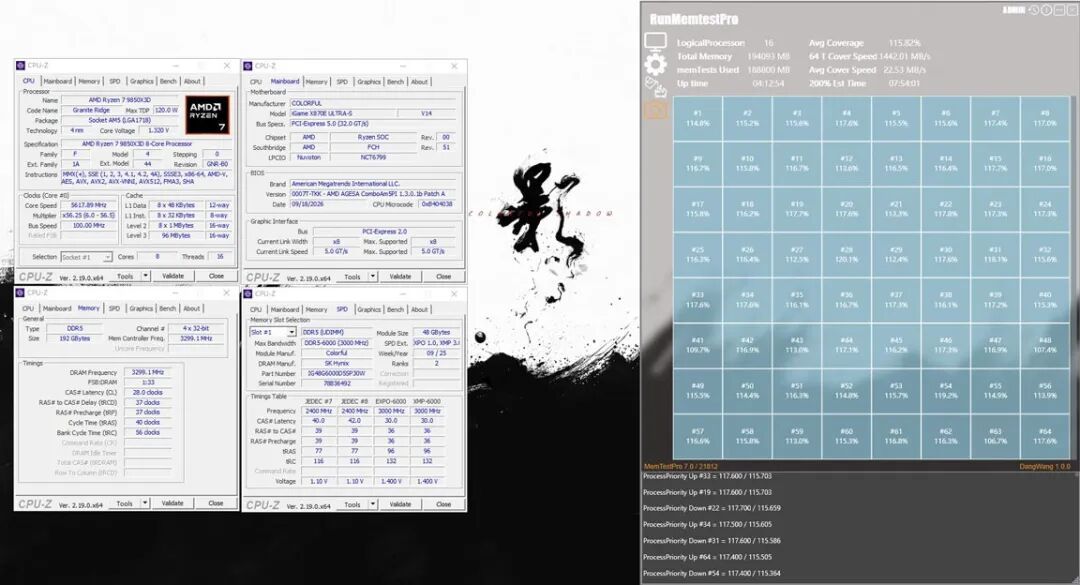Screen dimensions: 1080x585
Task: Select the SPD tab in the CPU-tab CPU-Z window
Action: [114, 81]
